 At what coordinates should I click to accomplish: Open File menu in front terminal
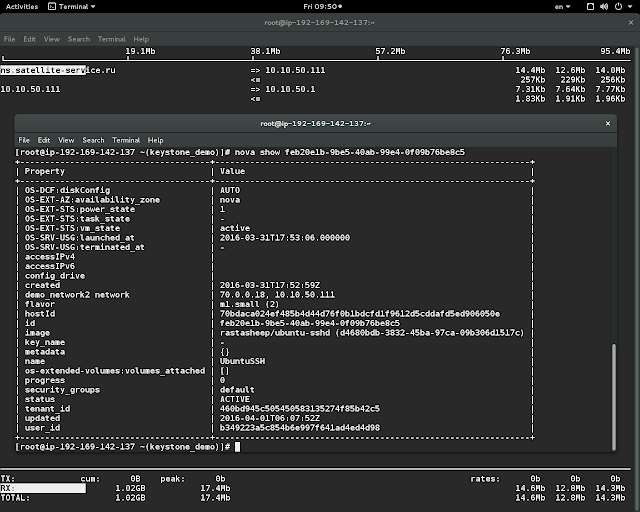click(24, 140)
